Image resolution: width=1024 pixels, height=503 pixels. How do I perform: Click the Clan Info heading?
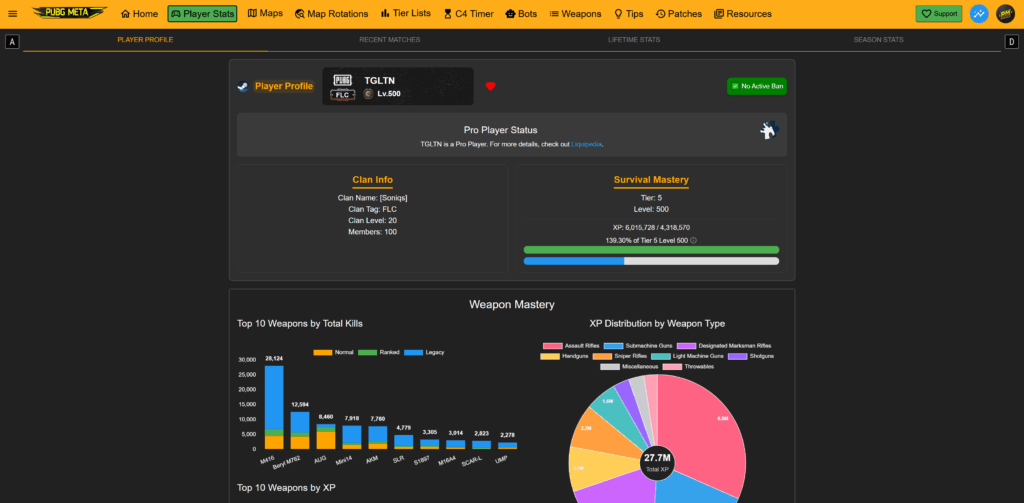[372, 180]
